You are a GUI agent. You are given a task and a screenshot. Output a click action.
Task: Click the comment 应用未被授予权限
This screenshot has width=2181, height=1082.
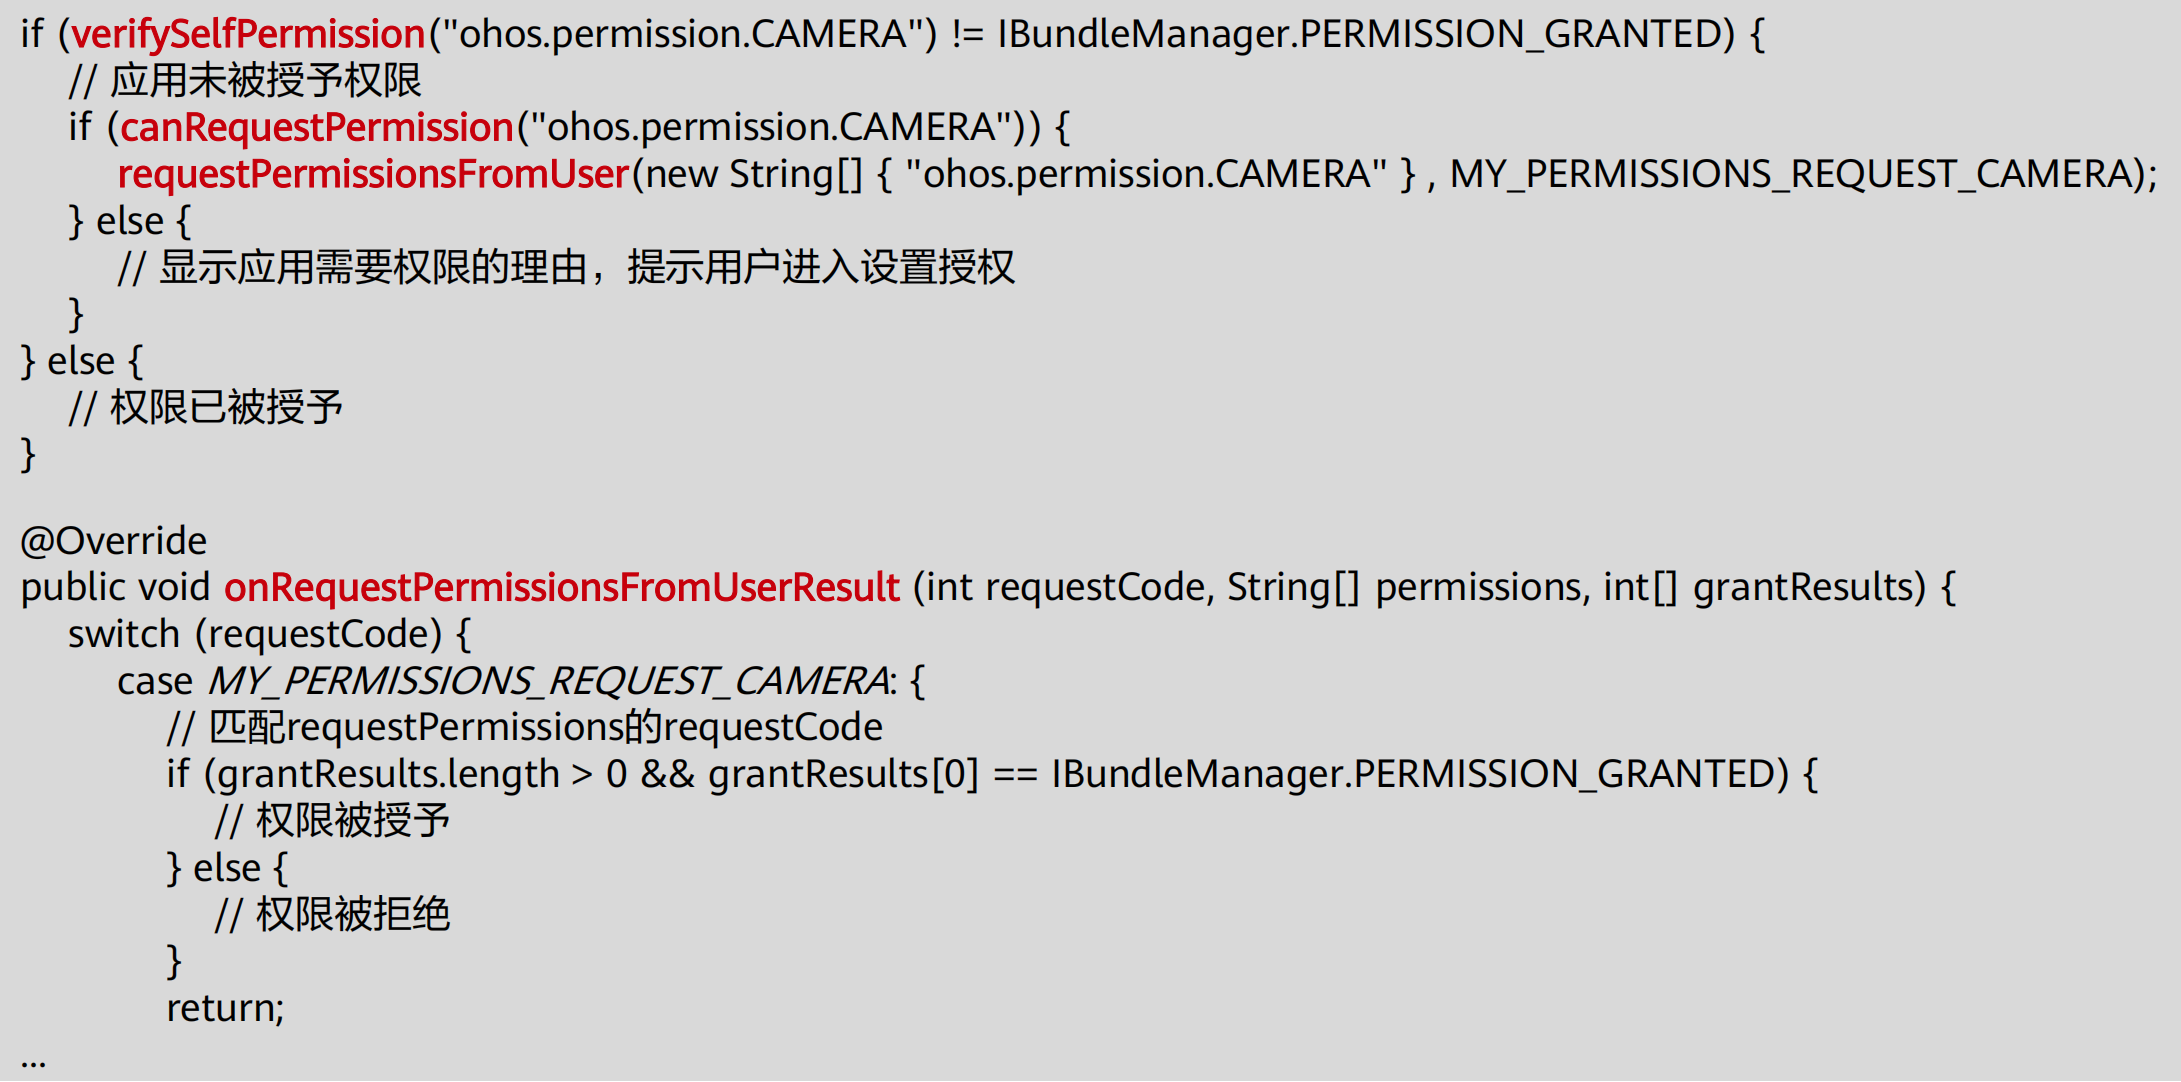245,81
